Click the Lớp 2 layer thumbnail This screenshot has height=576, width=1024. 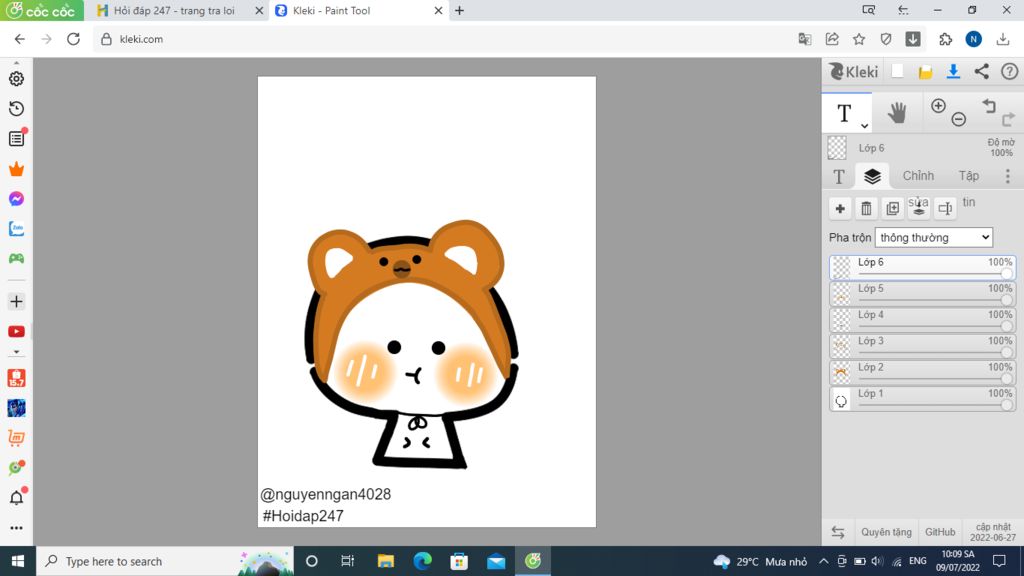pyautogui.click(x=841, y=373)
